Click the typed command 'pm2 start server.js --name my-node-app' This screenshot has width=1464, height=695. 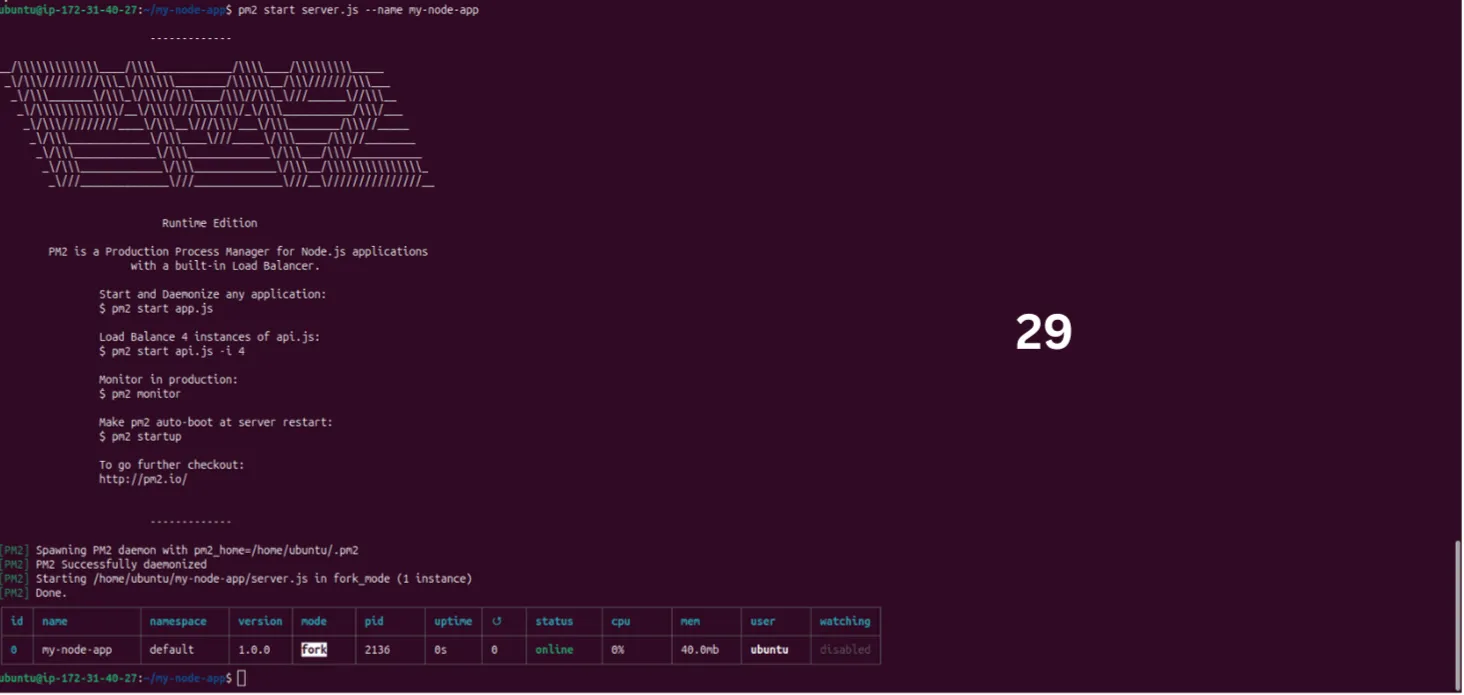tap(358, 10)
